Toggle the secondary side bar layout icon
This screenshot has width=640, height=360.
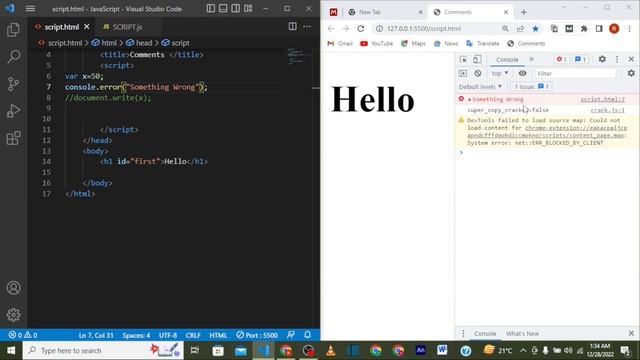(x=236, y=9)
